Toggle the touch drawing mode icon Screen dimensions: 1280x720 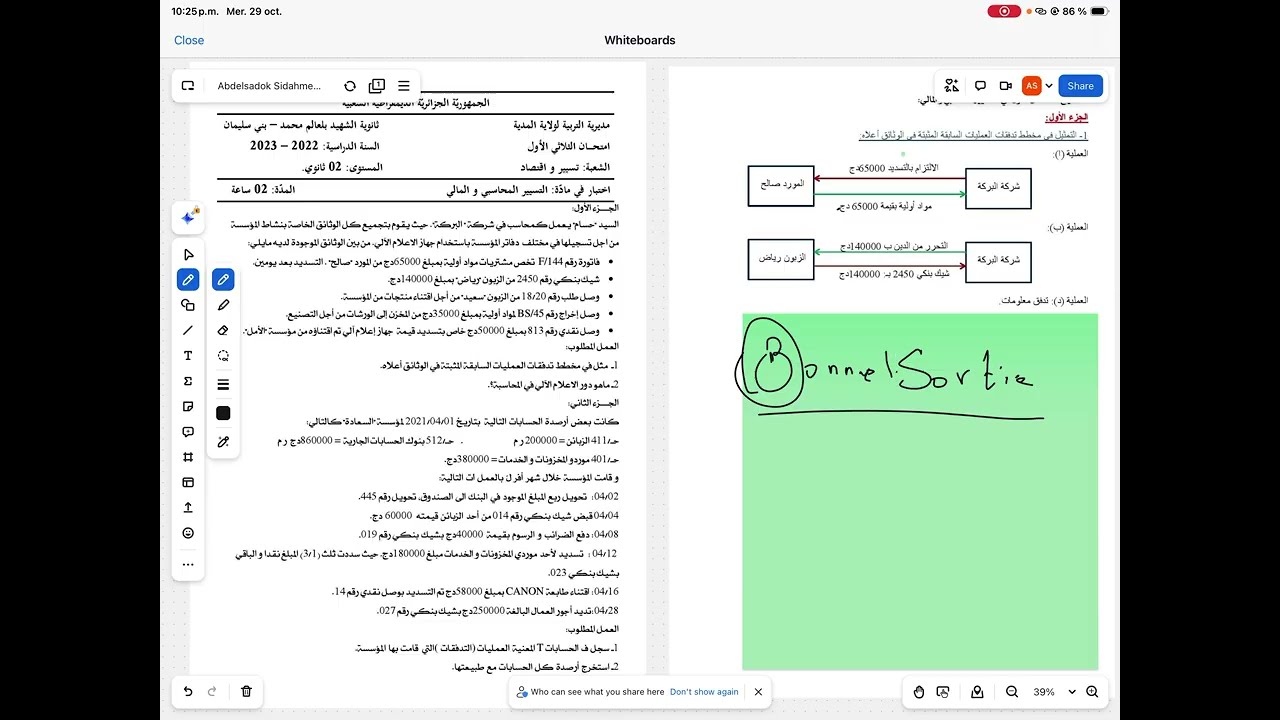click(943, 692)
